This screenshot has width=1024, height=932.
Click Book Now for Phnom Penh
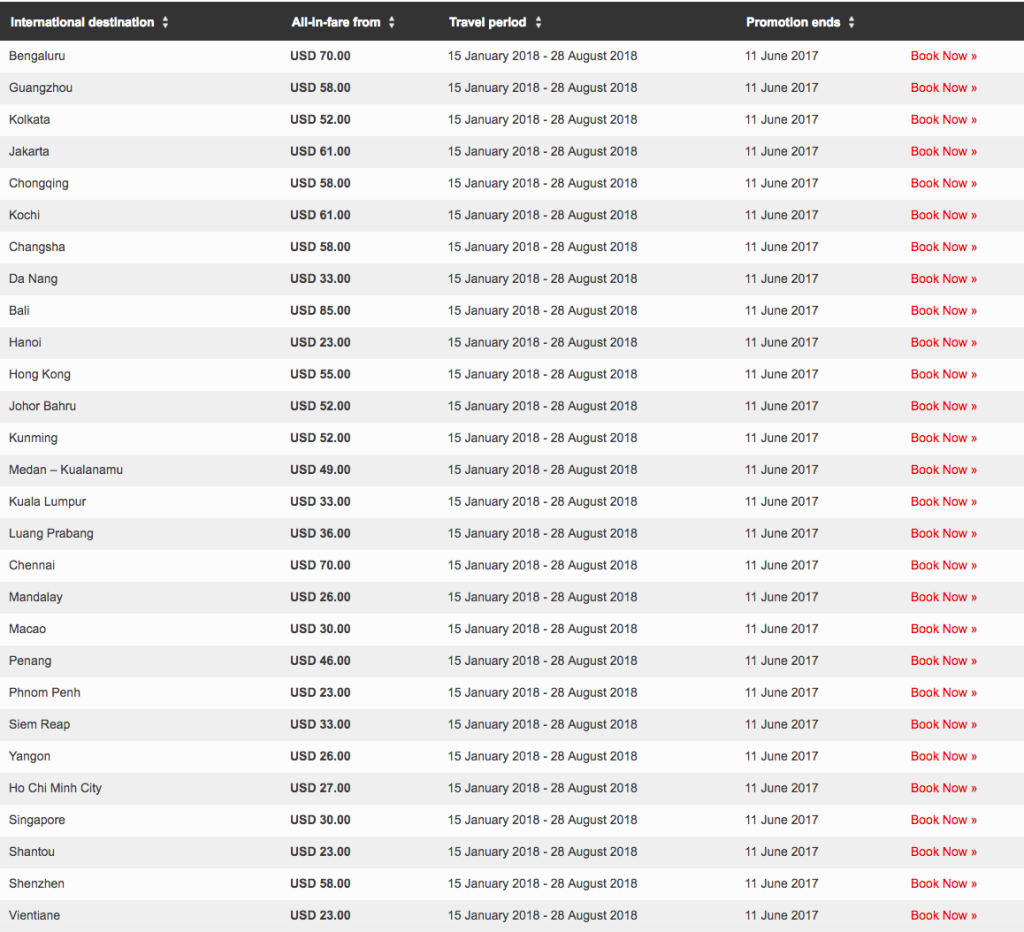click(943, 693)
